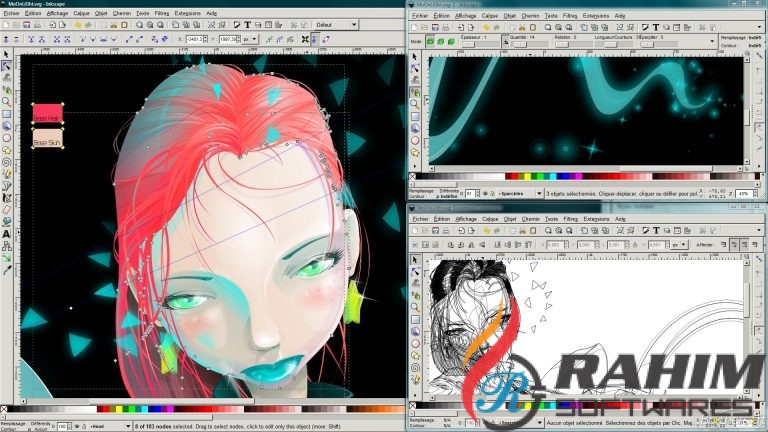Click the zoom percentage field in top-right window

coord(746,194)
